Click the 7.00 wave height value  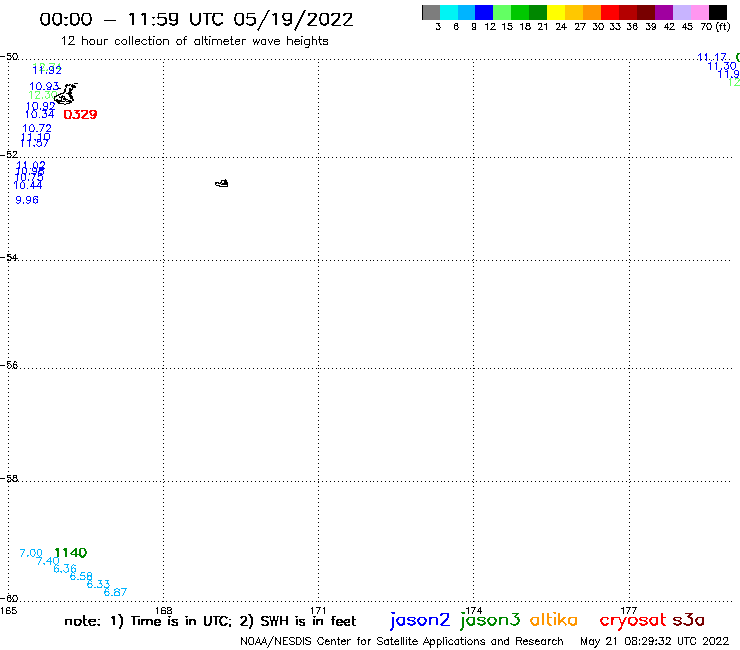[x=31, y=553]
